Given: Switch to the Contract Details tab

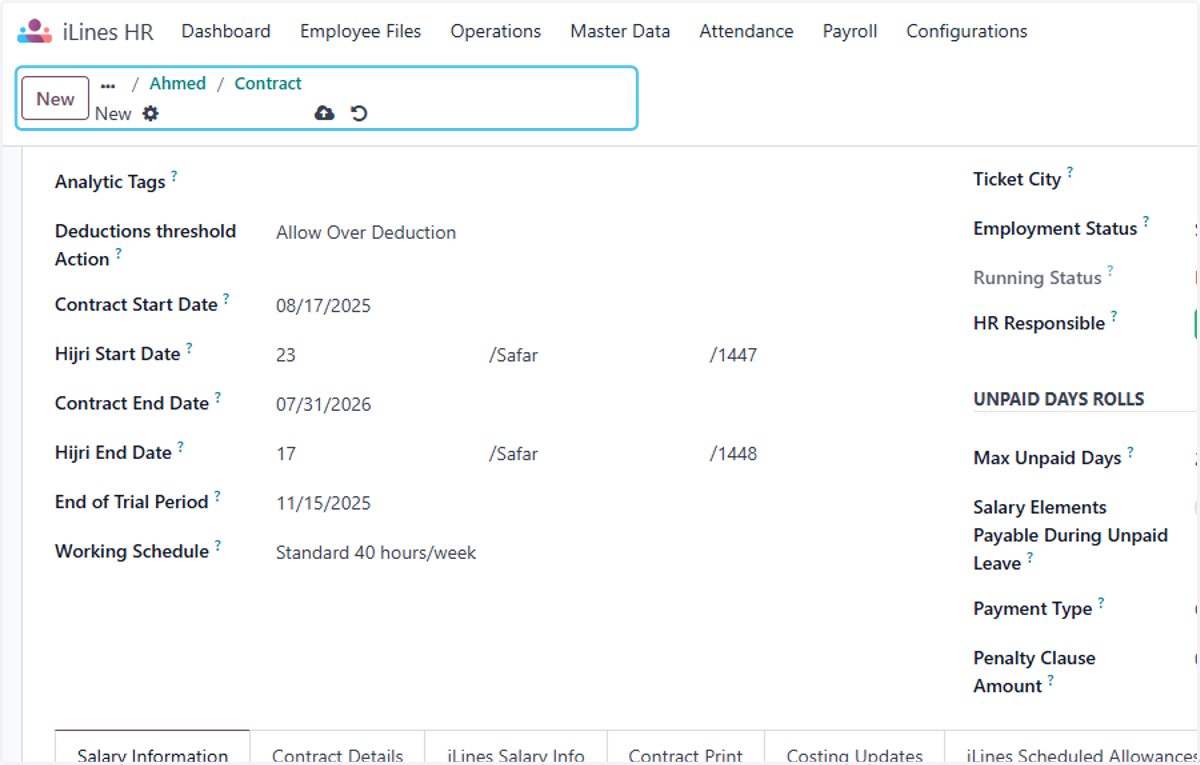Looking at the screenshot, I should [337, 748].
